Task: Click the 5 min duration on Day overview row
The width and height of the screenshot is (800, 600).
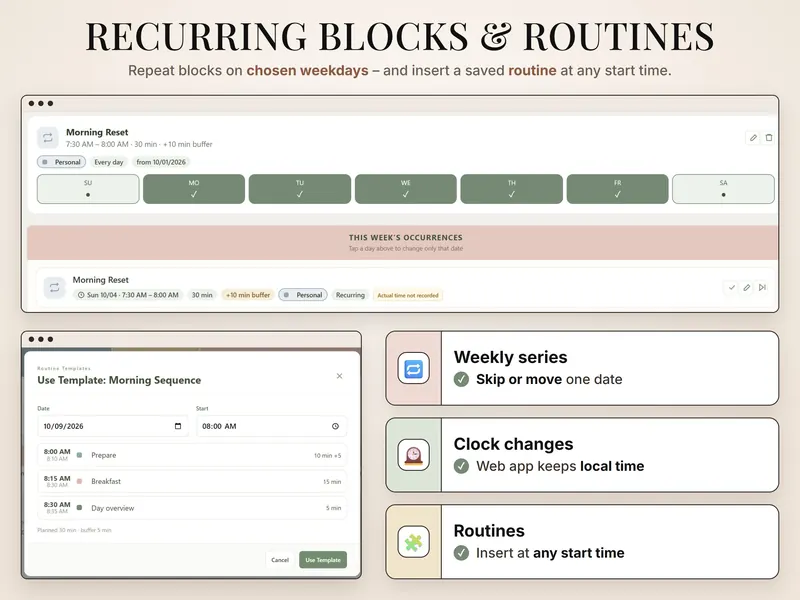Action: (334, 508)
